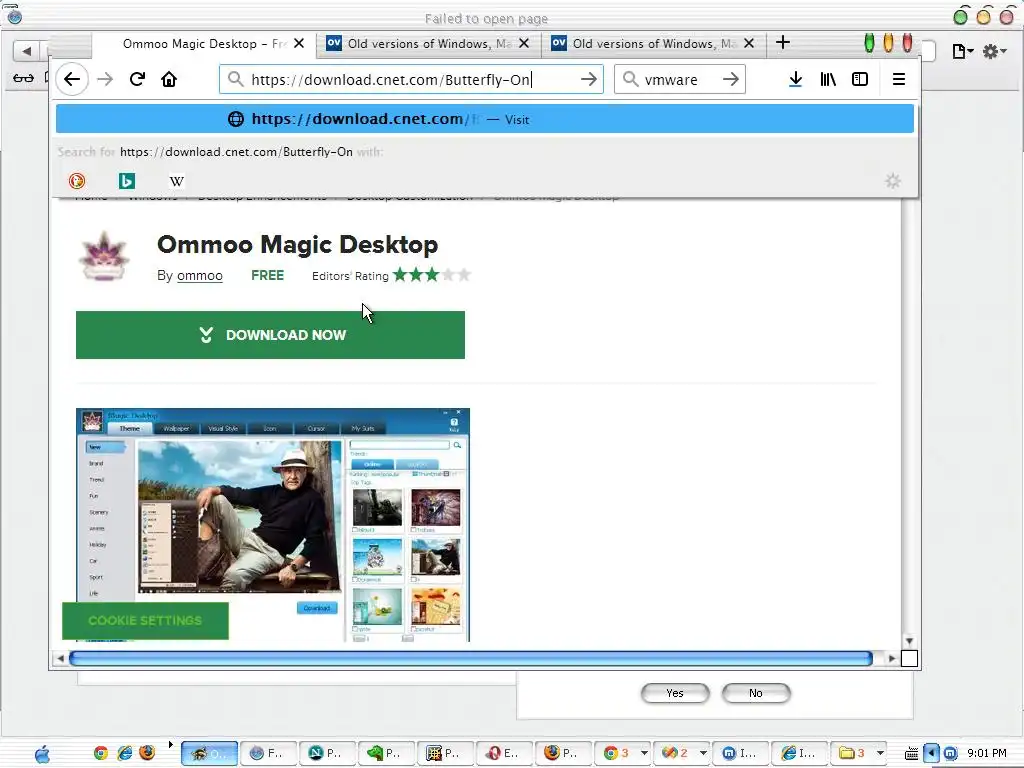Close the second Old versions of Windows tab

524,43
